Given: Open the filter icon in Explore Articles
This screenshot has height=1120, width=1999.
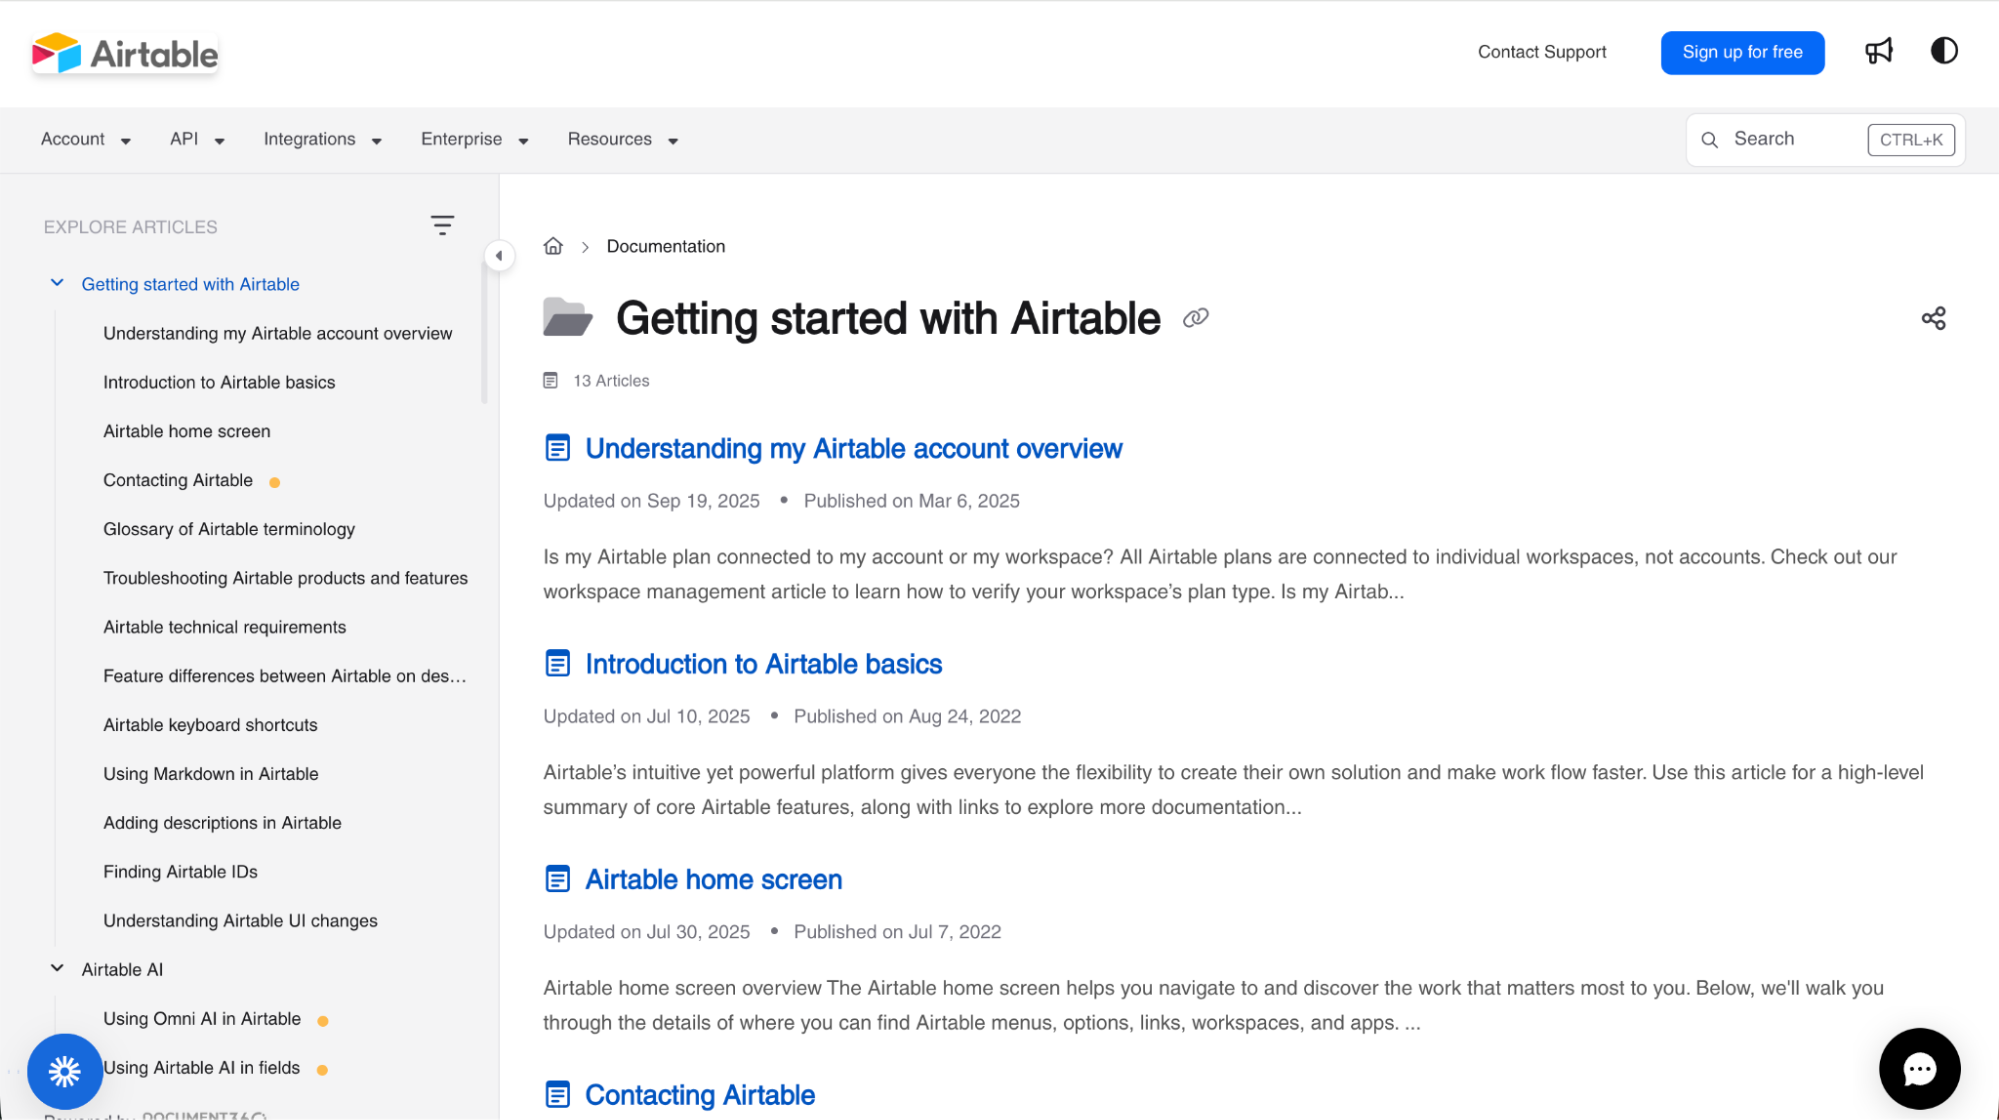Looking at the screenshot, I should point(442,224).
